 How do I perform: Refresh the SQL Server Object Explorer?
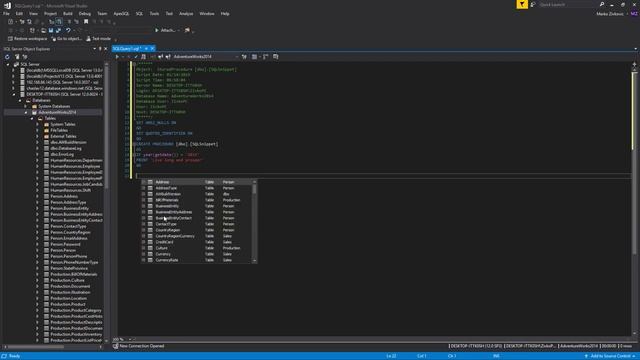(x=7, y=57)
